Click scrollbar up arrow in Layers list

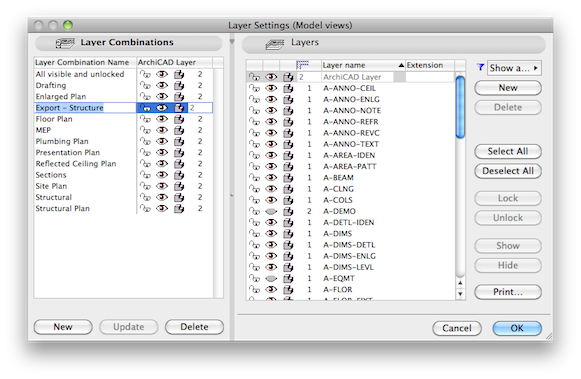[x=460, y=283]
